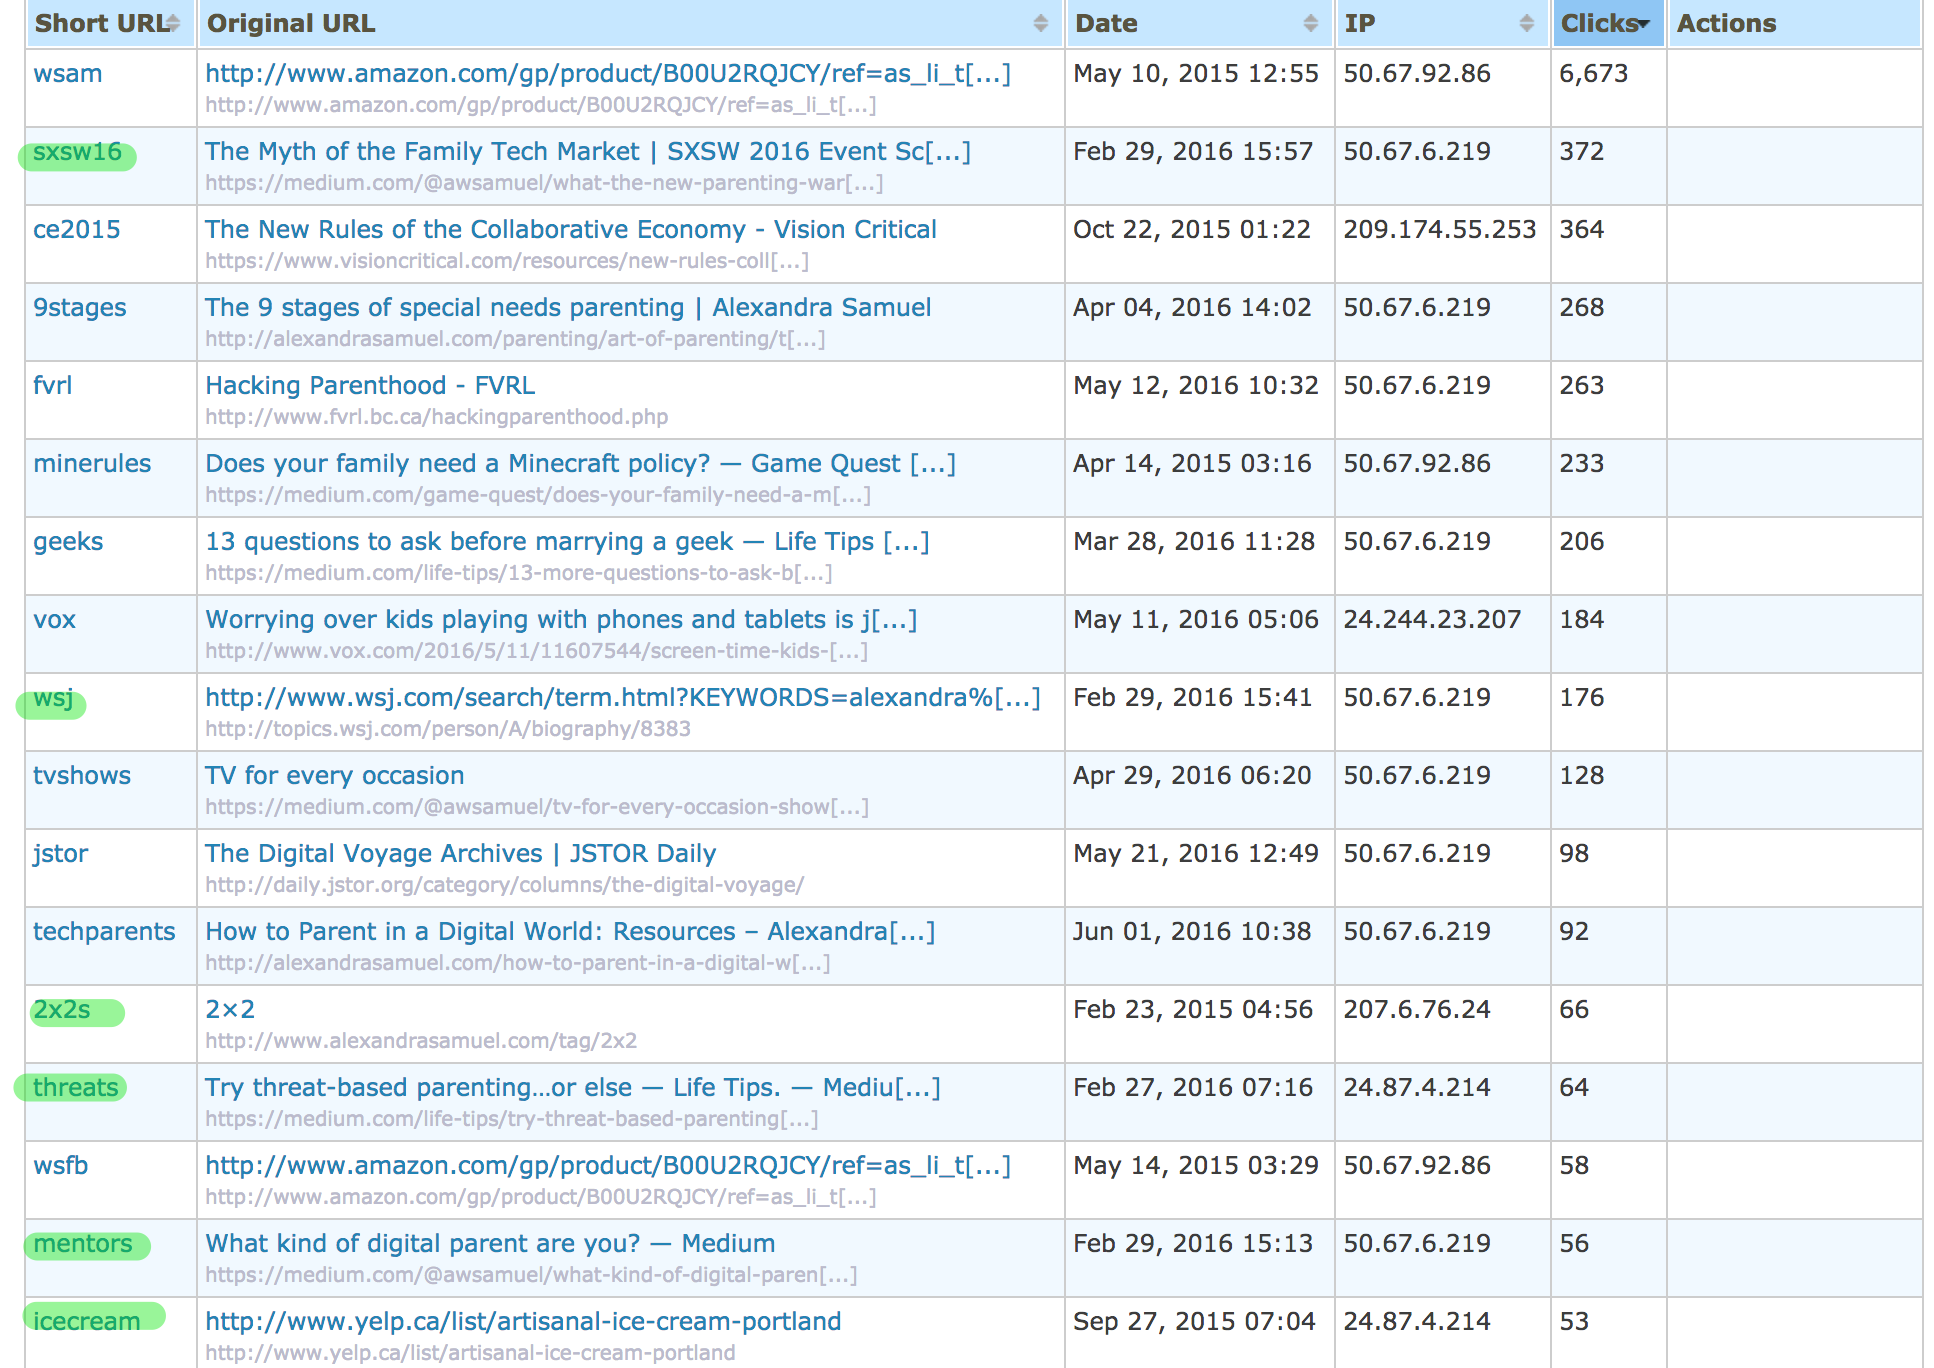Open the ce2015 short link

[76, 230]
